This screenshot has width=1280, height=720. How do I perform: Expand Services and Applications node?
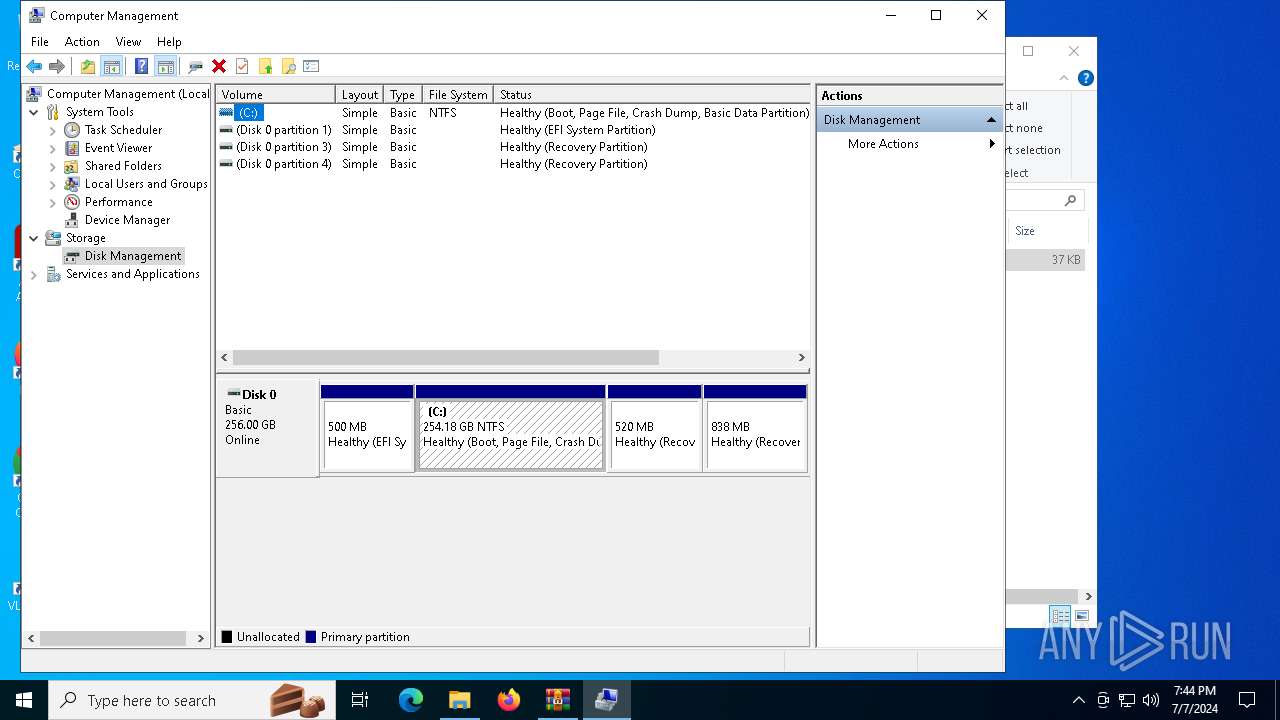(34, 274)
